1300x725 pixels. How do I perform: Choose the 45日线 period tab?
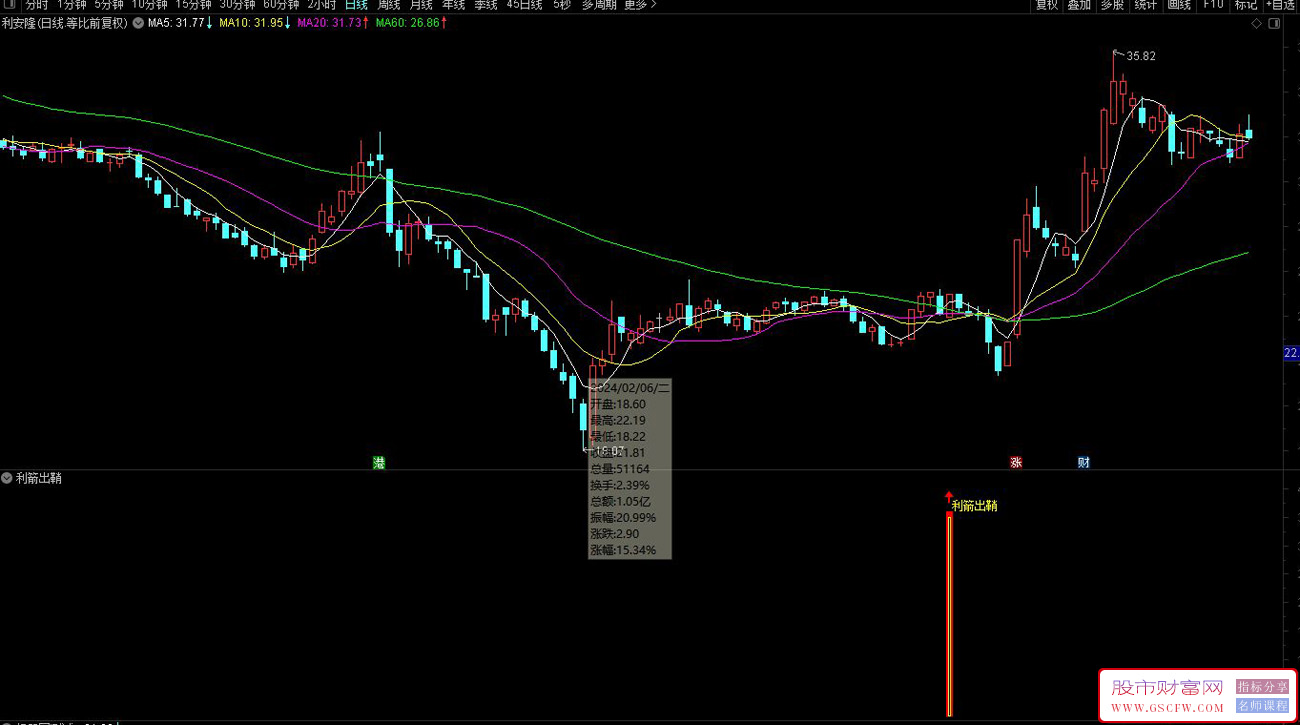click(524, 5)
